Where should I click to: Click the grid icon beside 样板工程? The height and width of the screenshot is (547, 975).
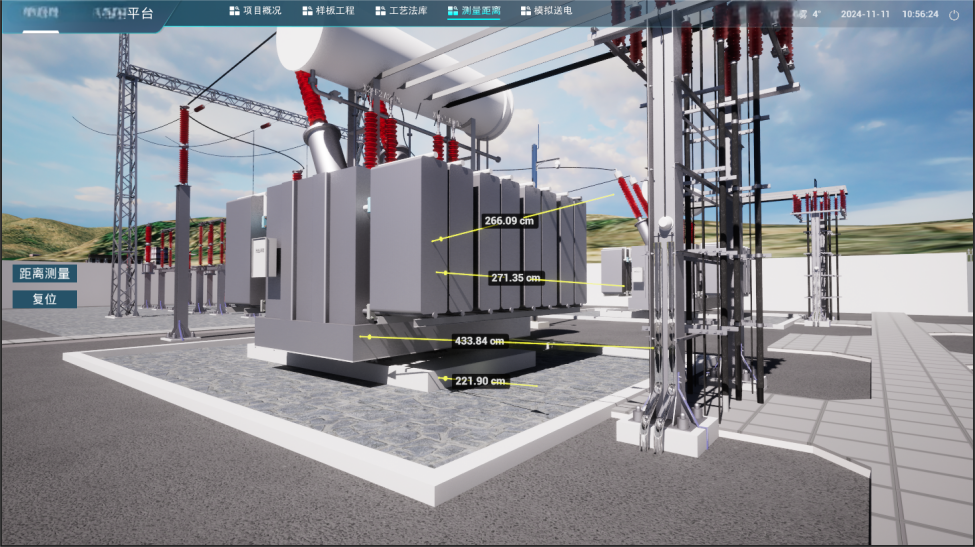click(x=308, y=11)
